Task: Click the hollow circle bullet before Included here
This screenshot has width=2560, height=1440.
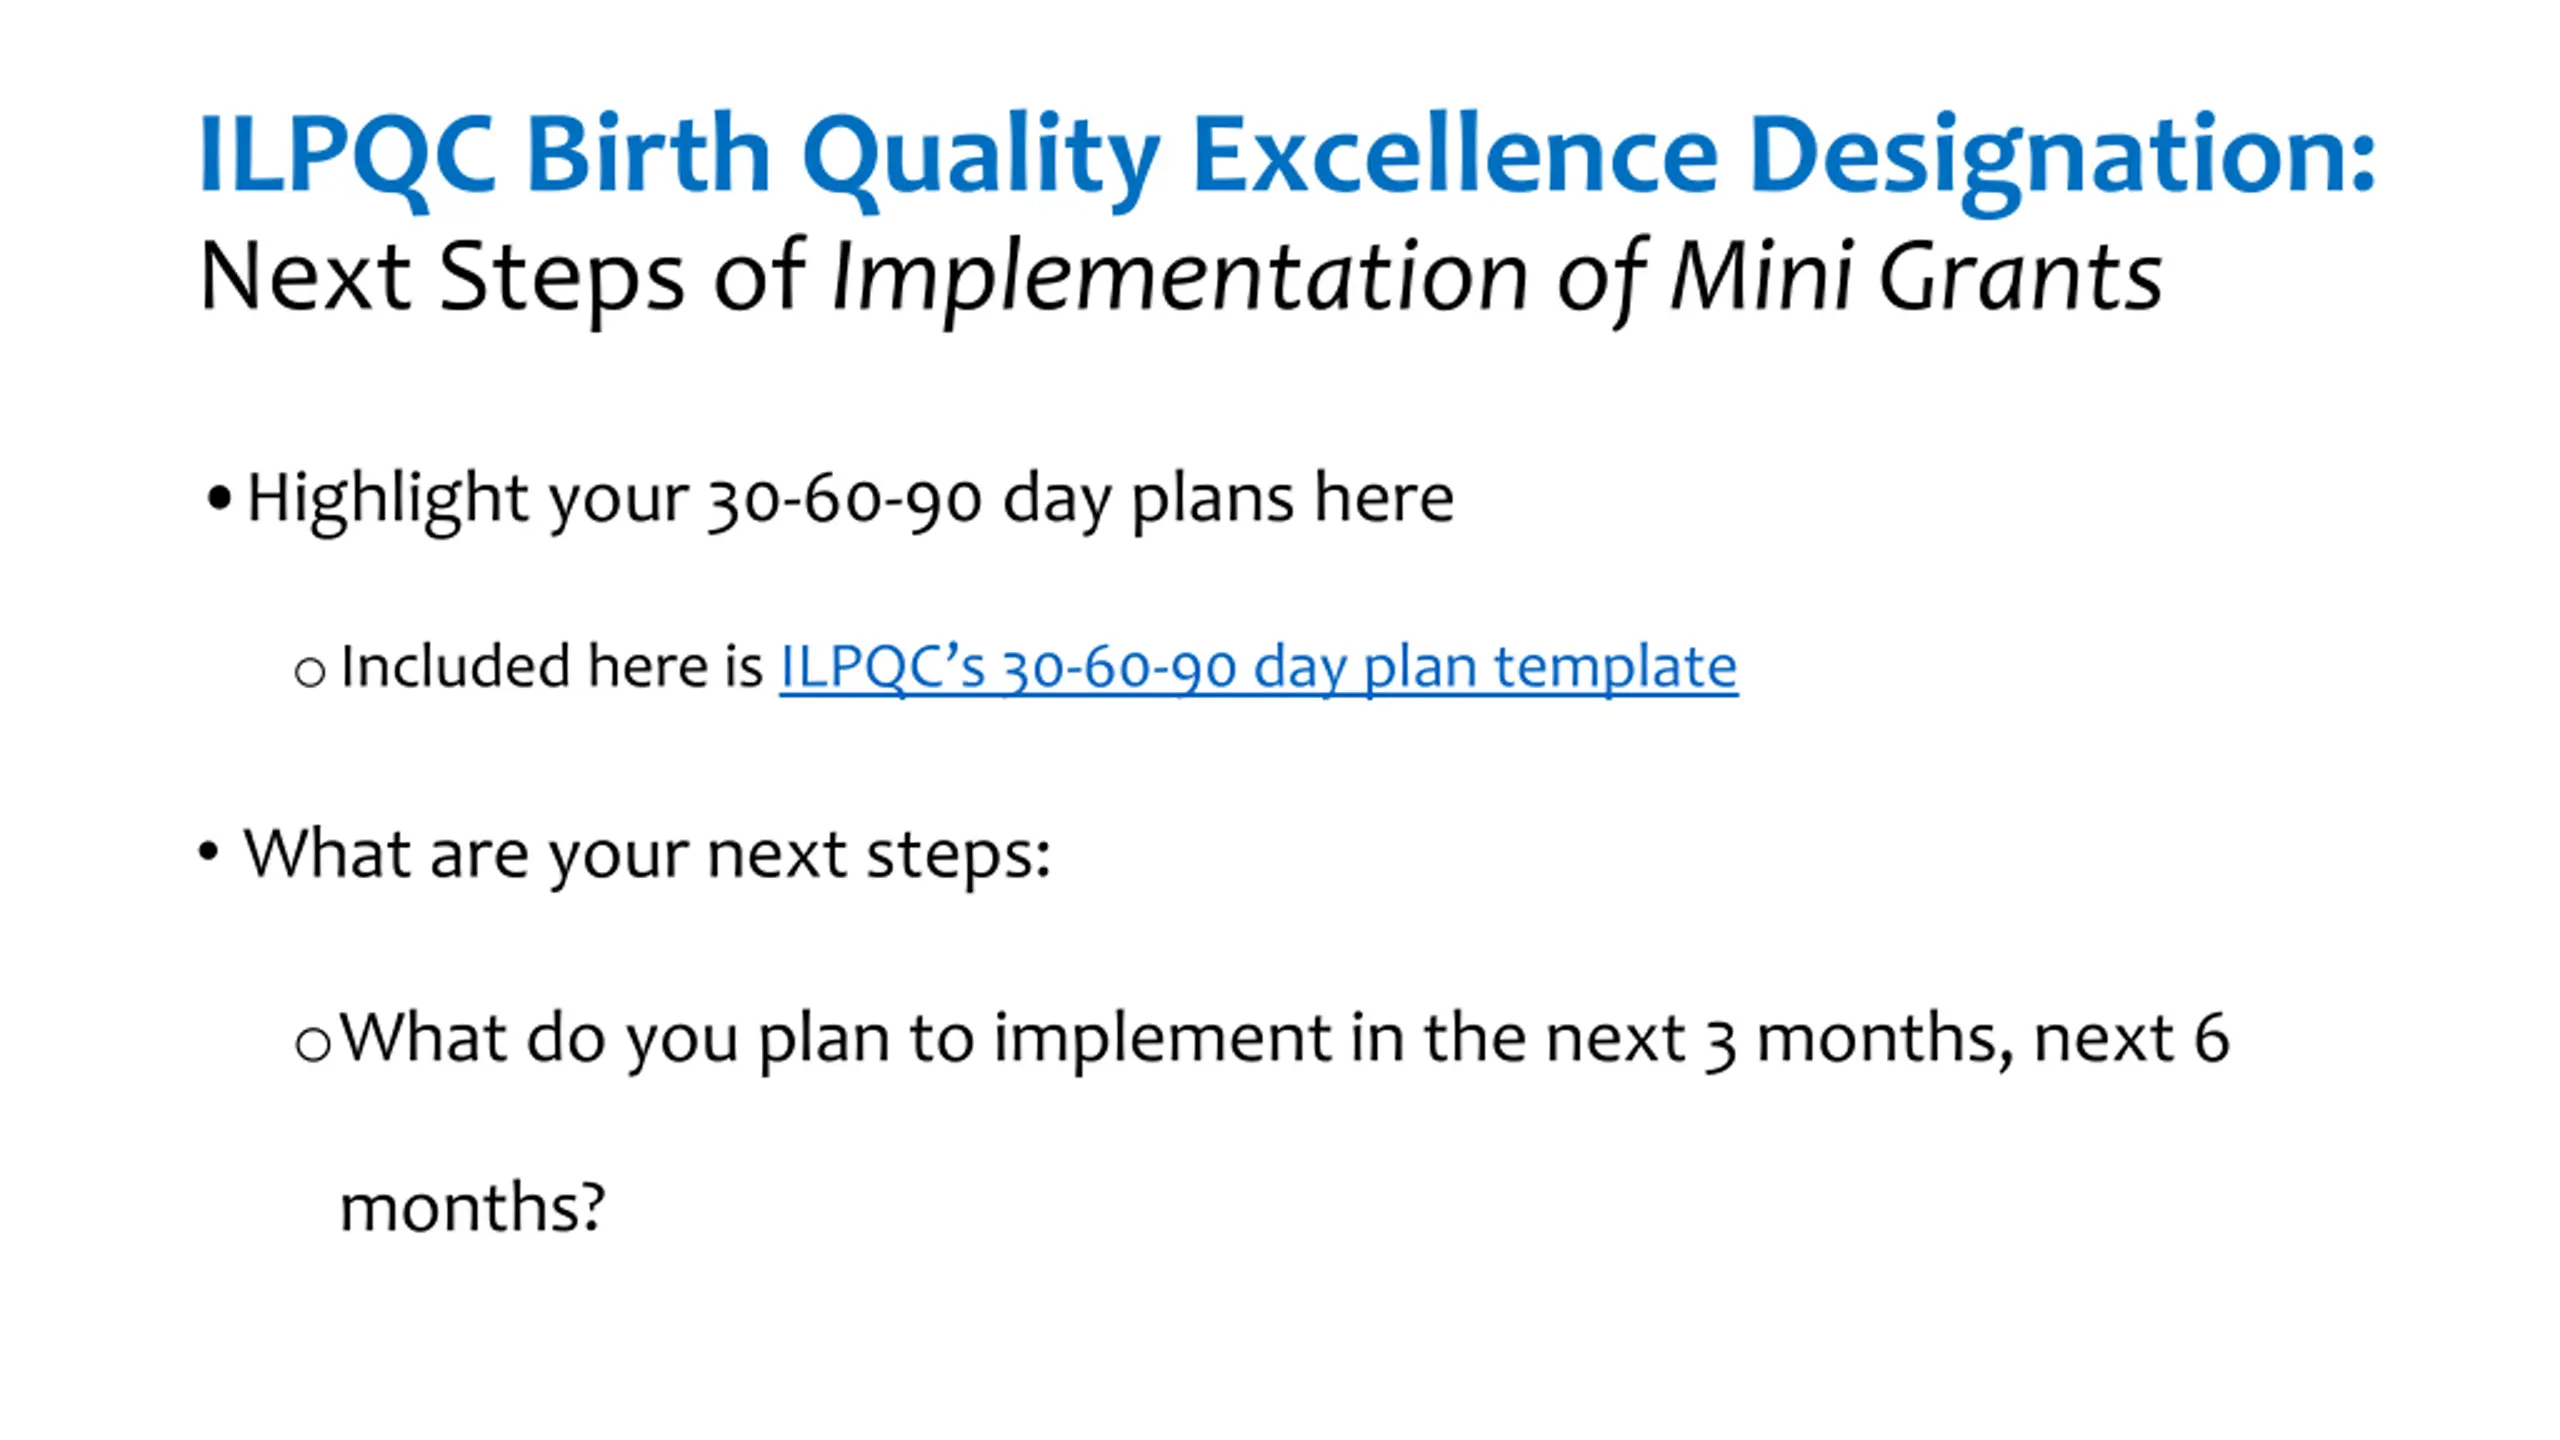Action: 310,671
